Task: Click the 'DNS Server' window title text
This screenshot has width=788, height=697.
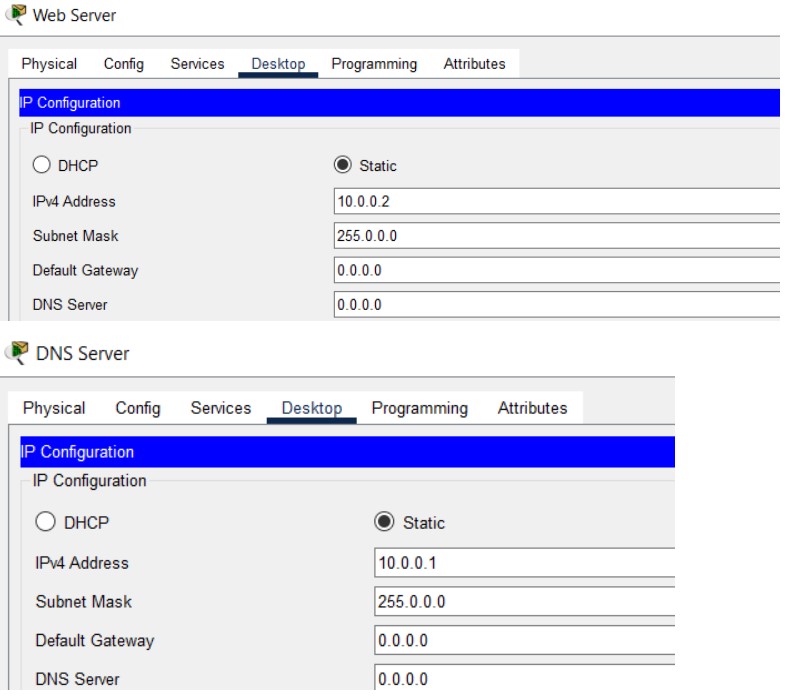Action: click(82, 353)
